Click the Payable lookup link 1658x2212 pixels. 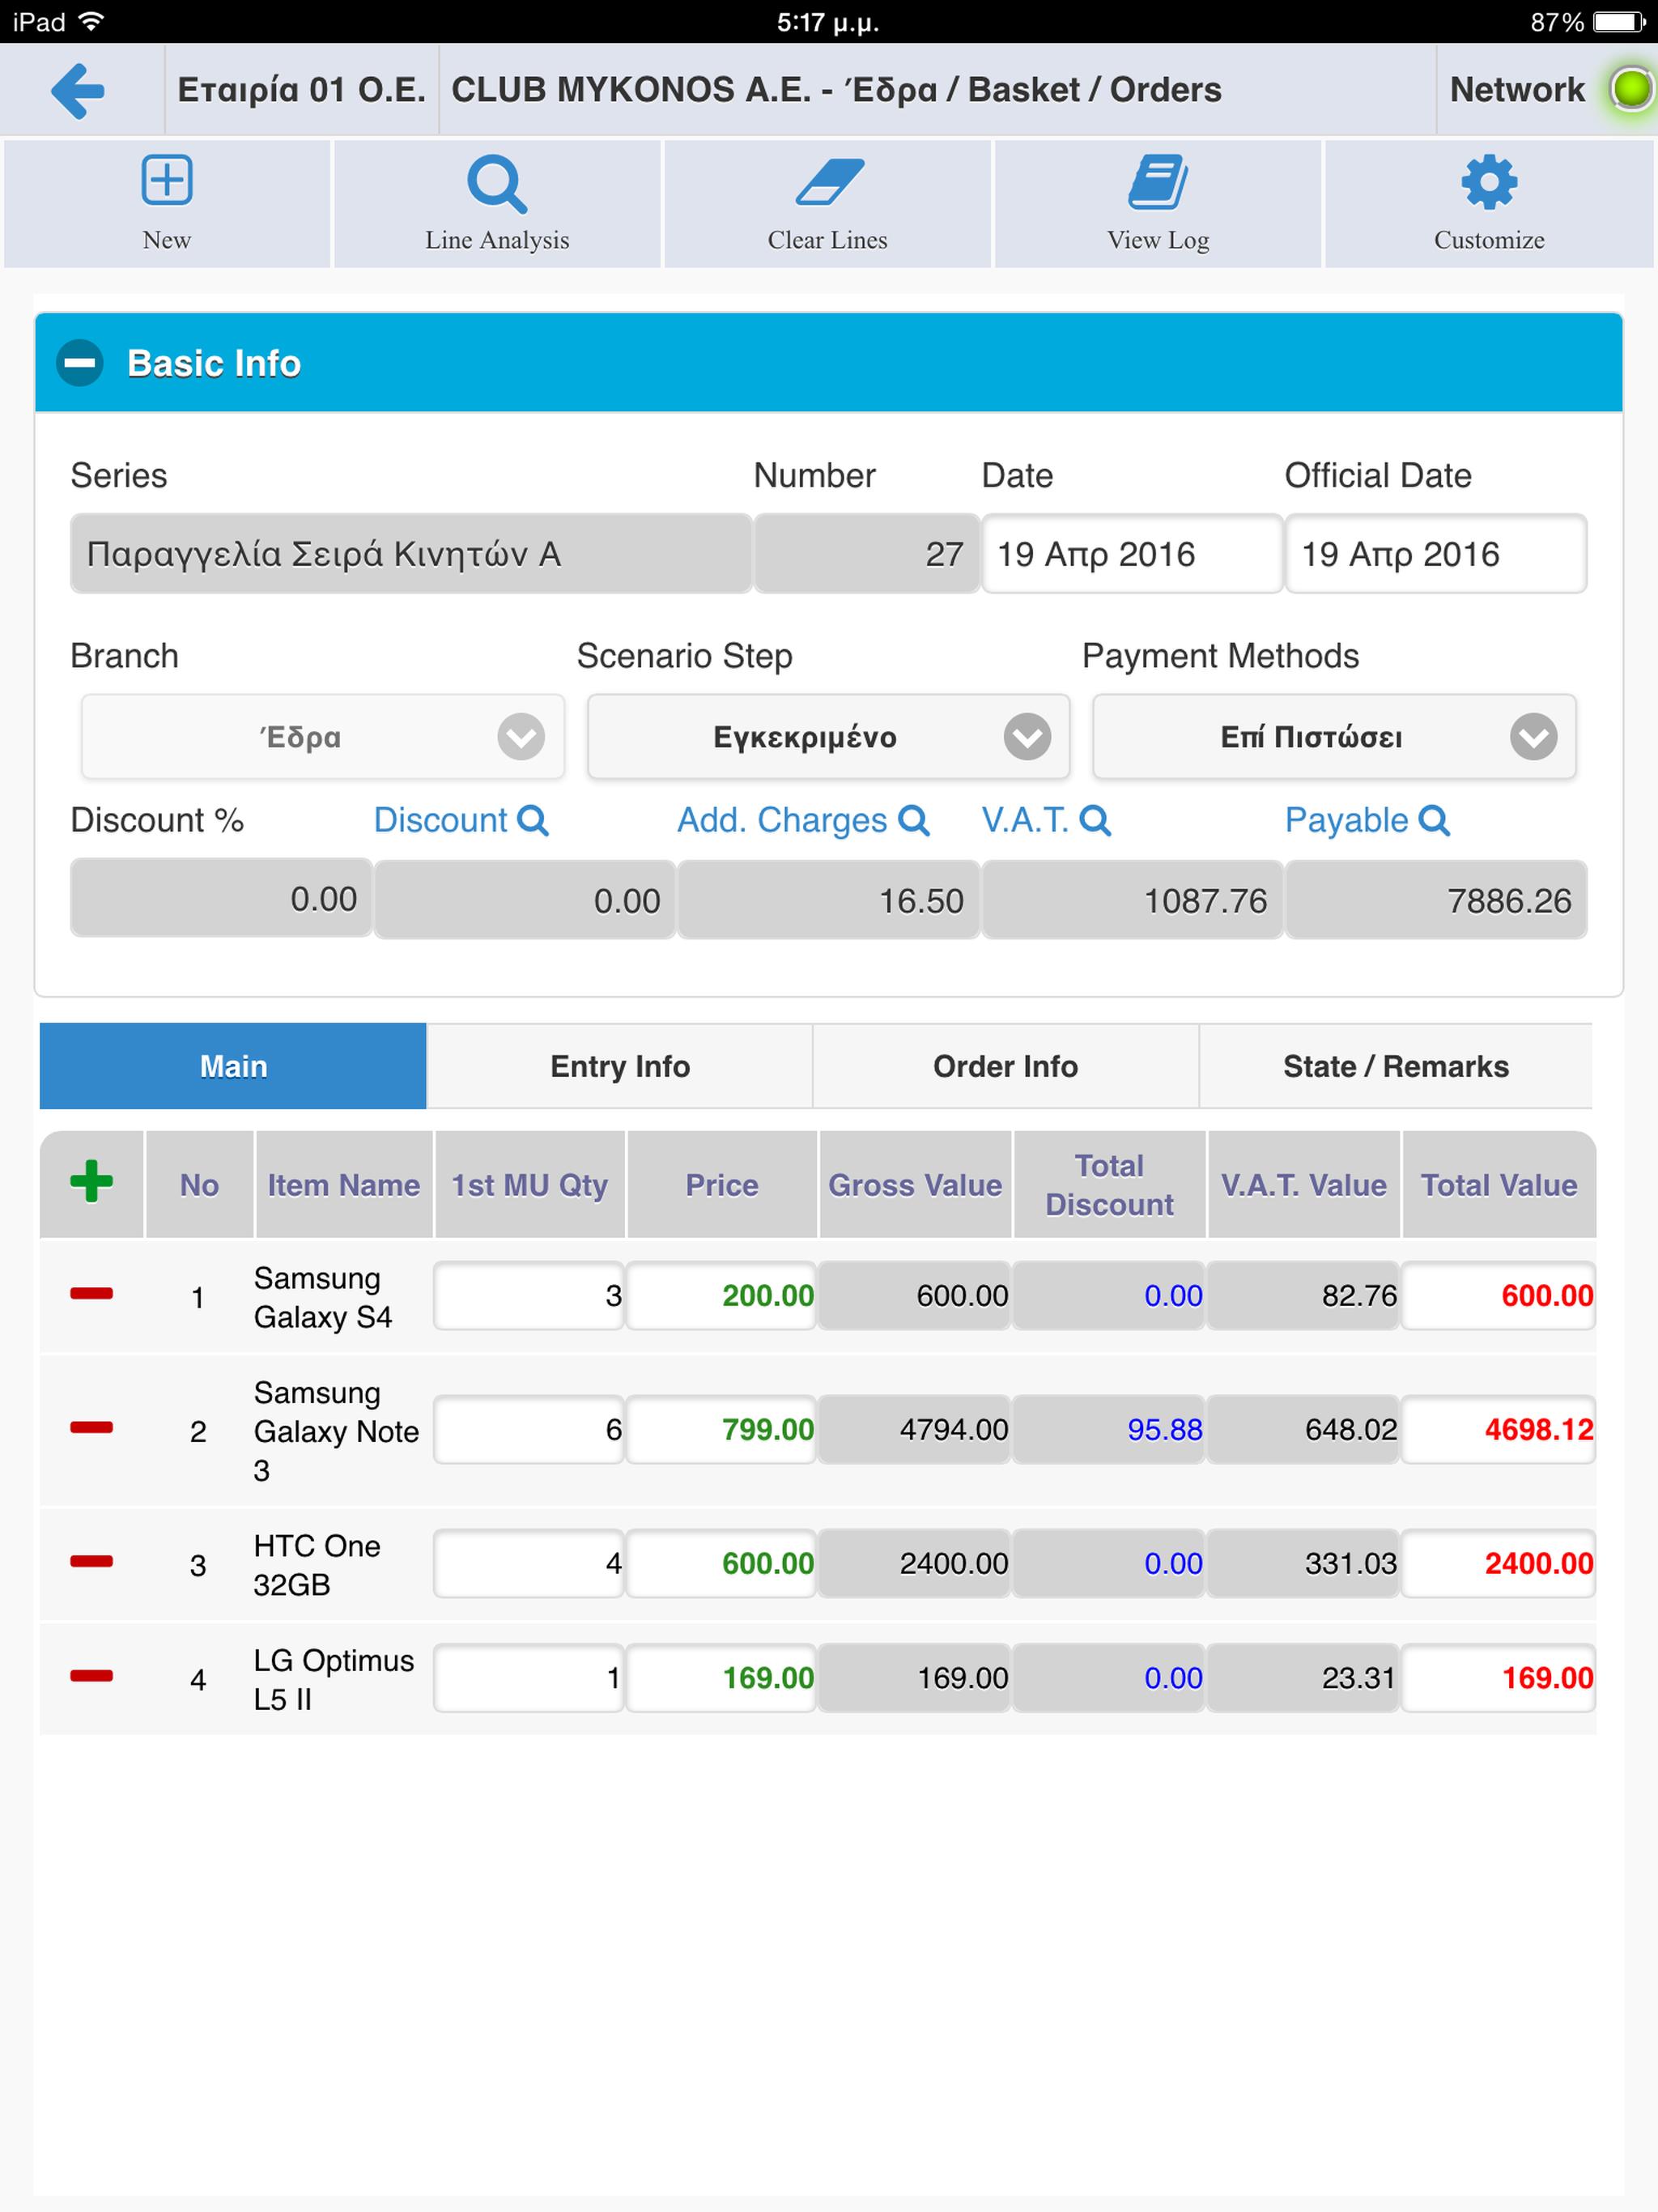click(x=1367, y=820)
